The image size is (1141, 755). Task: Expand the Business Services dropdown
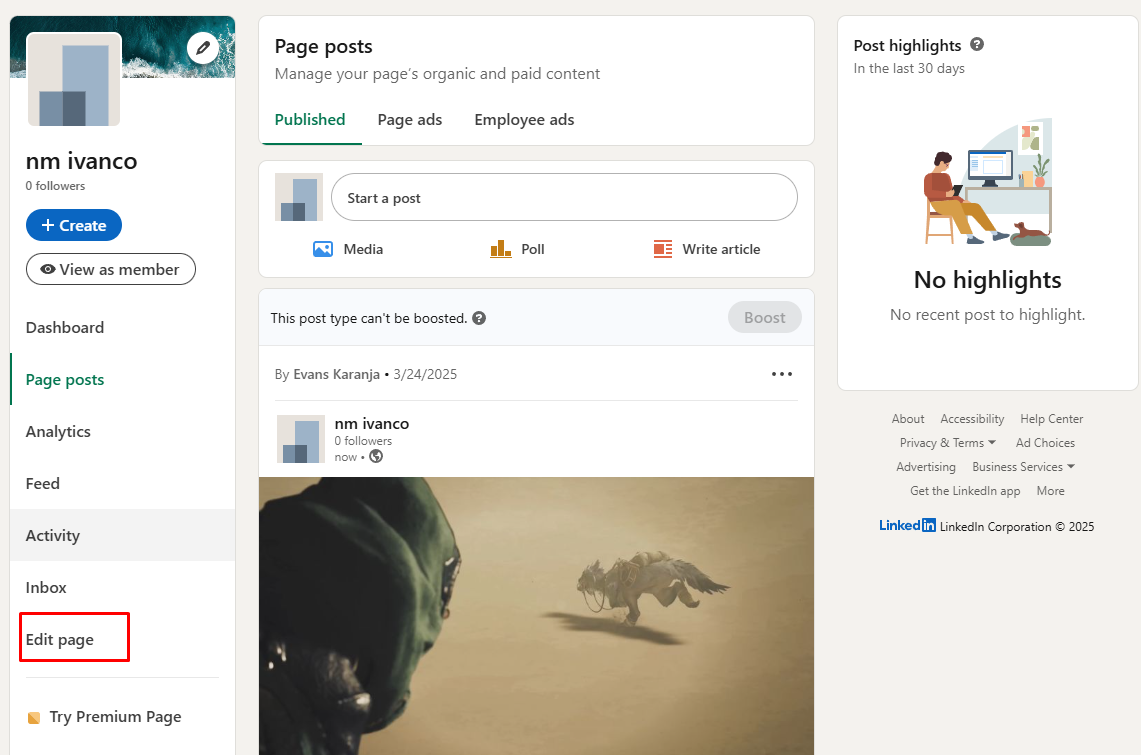(1023, 466)
